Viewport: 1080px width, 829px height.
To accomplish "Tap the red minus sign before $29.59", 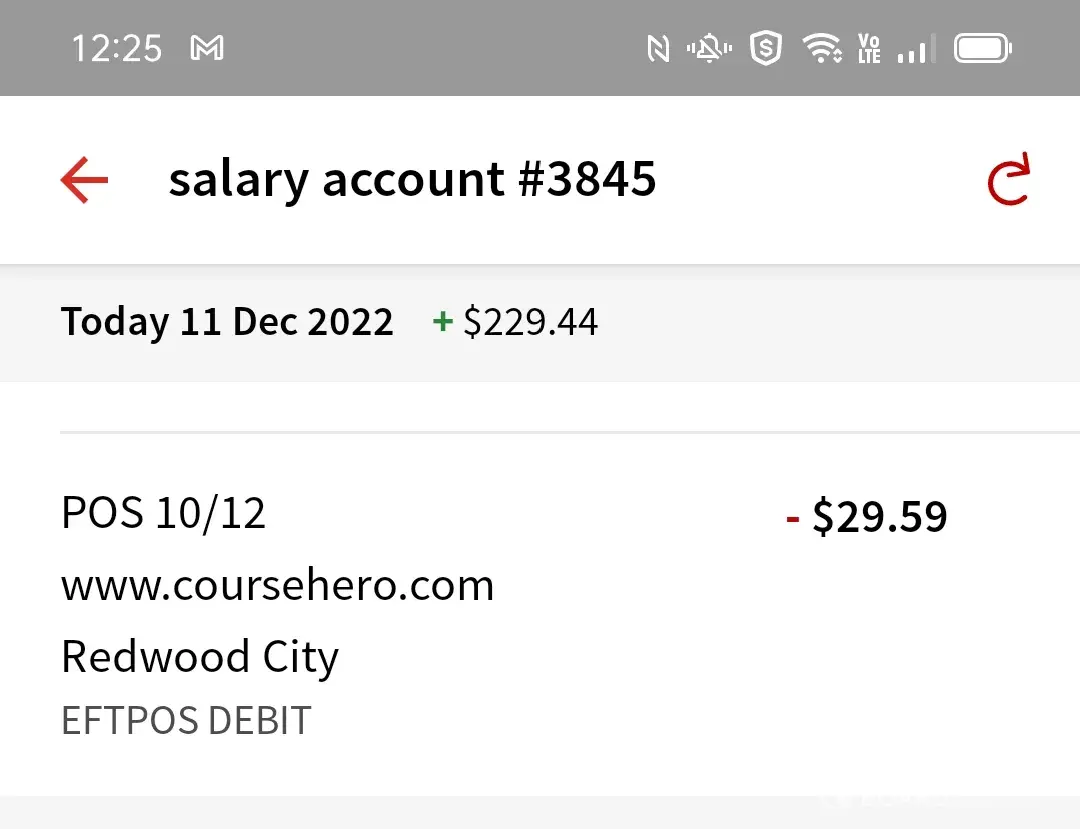I will 793,518.
